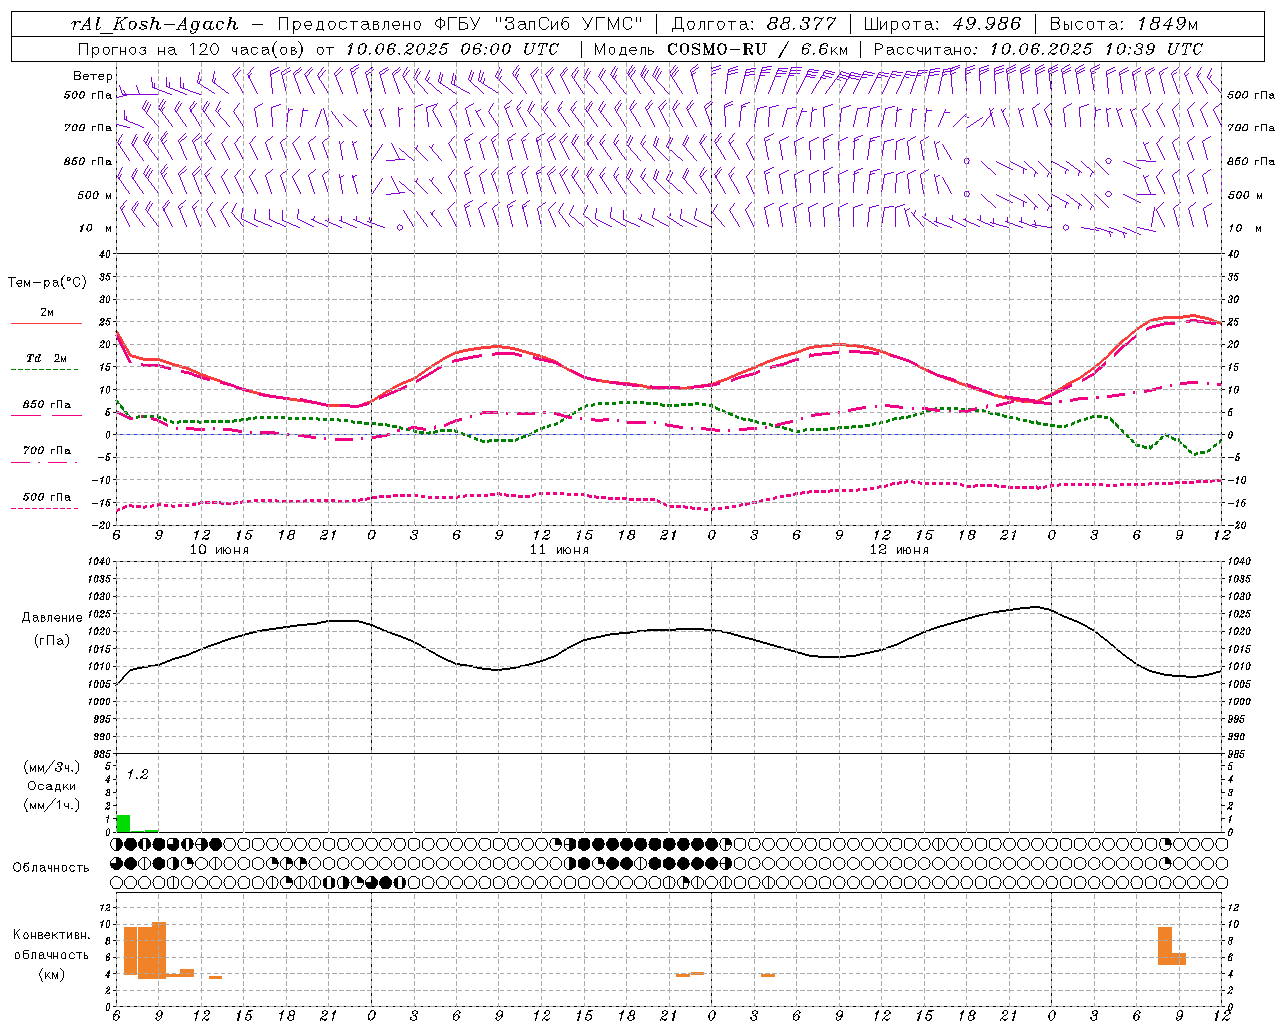Click the 500 гПа temperature legend entry
This screenshot has height=1024, width=1280.
pos(46,497)
